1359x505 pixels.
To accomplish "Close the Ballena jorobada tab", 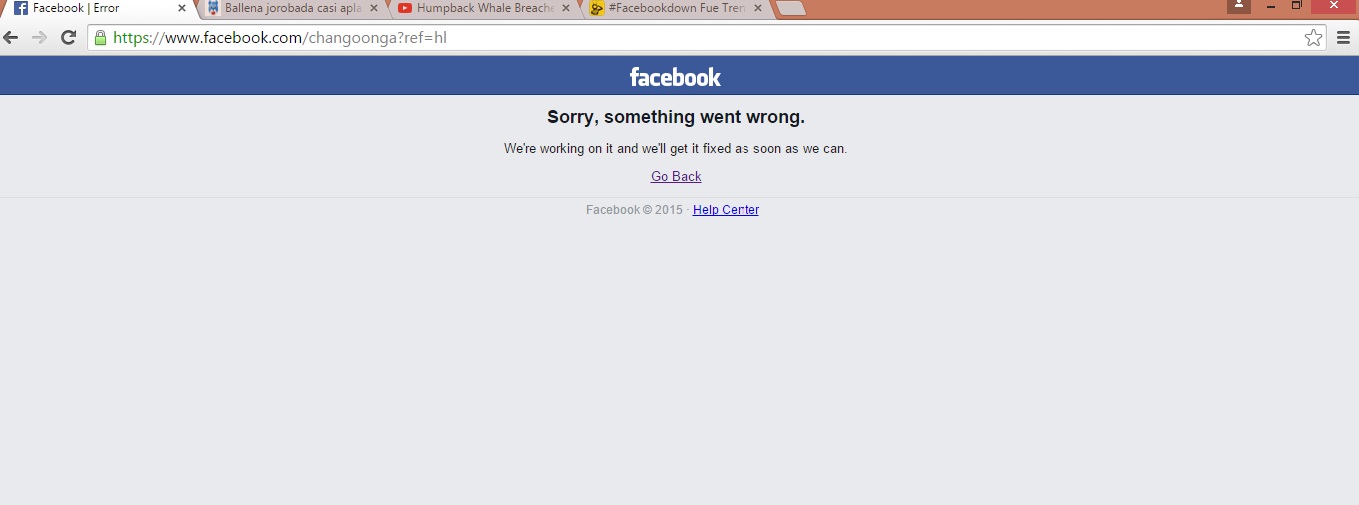I will pos(372,8).
